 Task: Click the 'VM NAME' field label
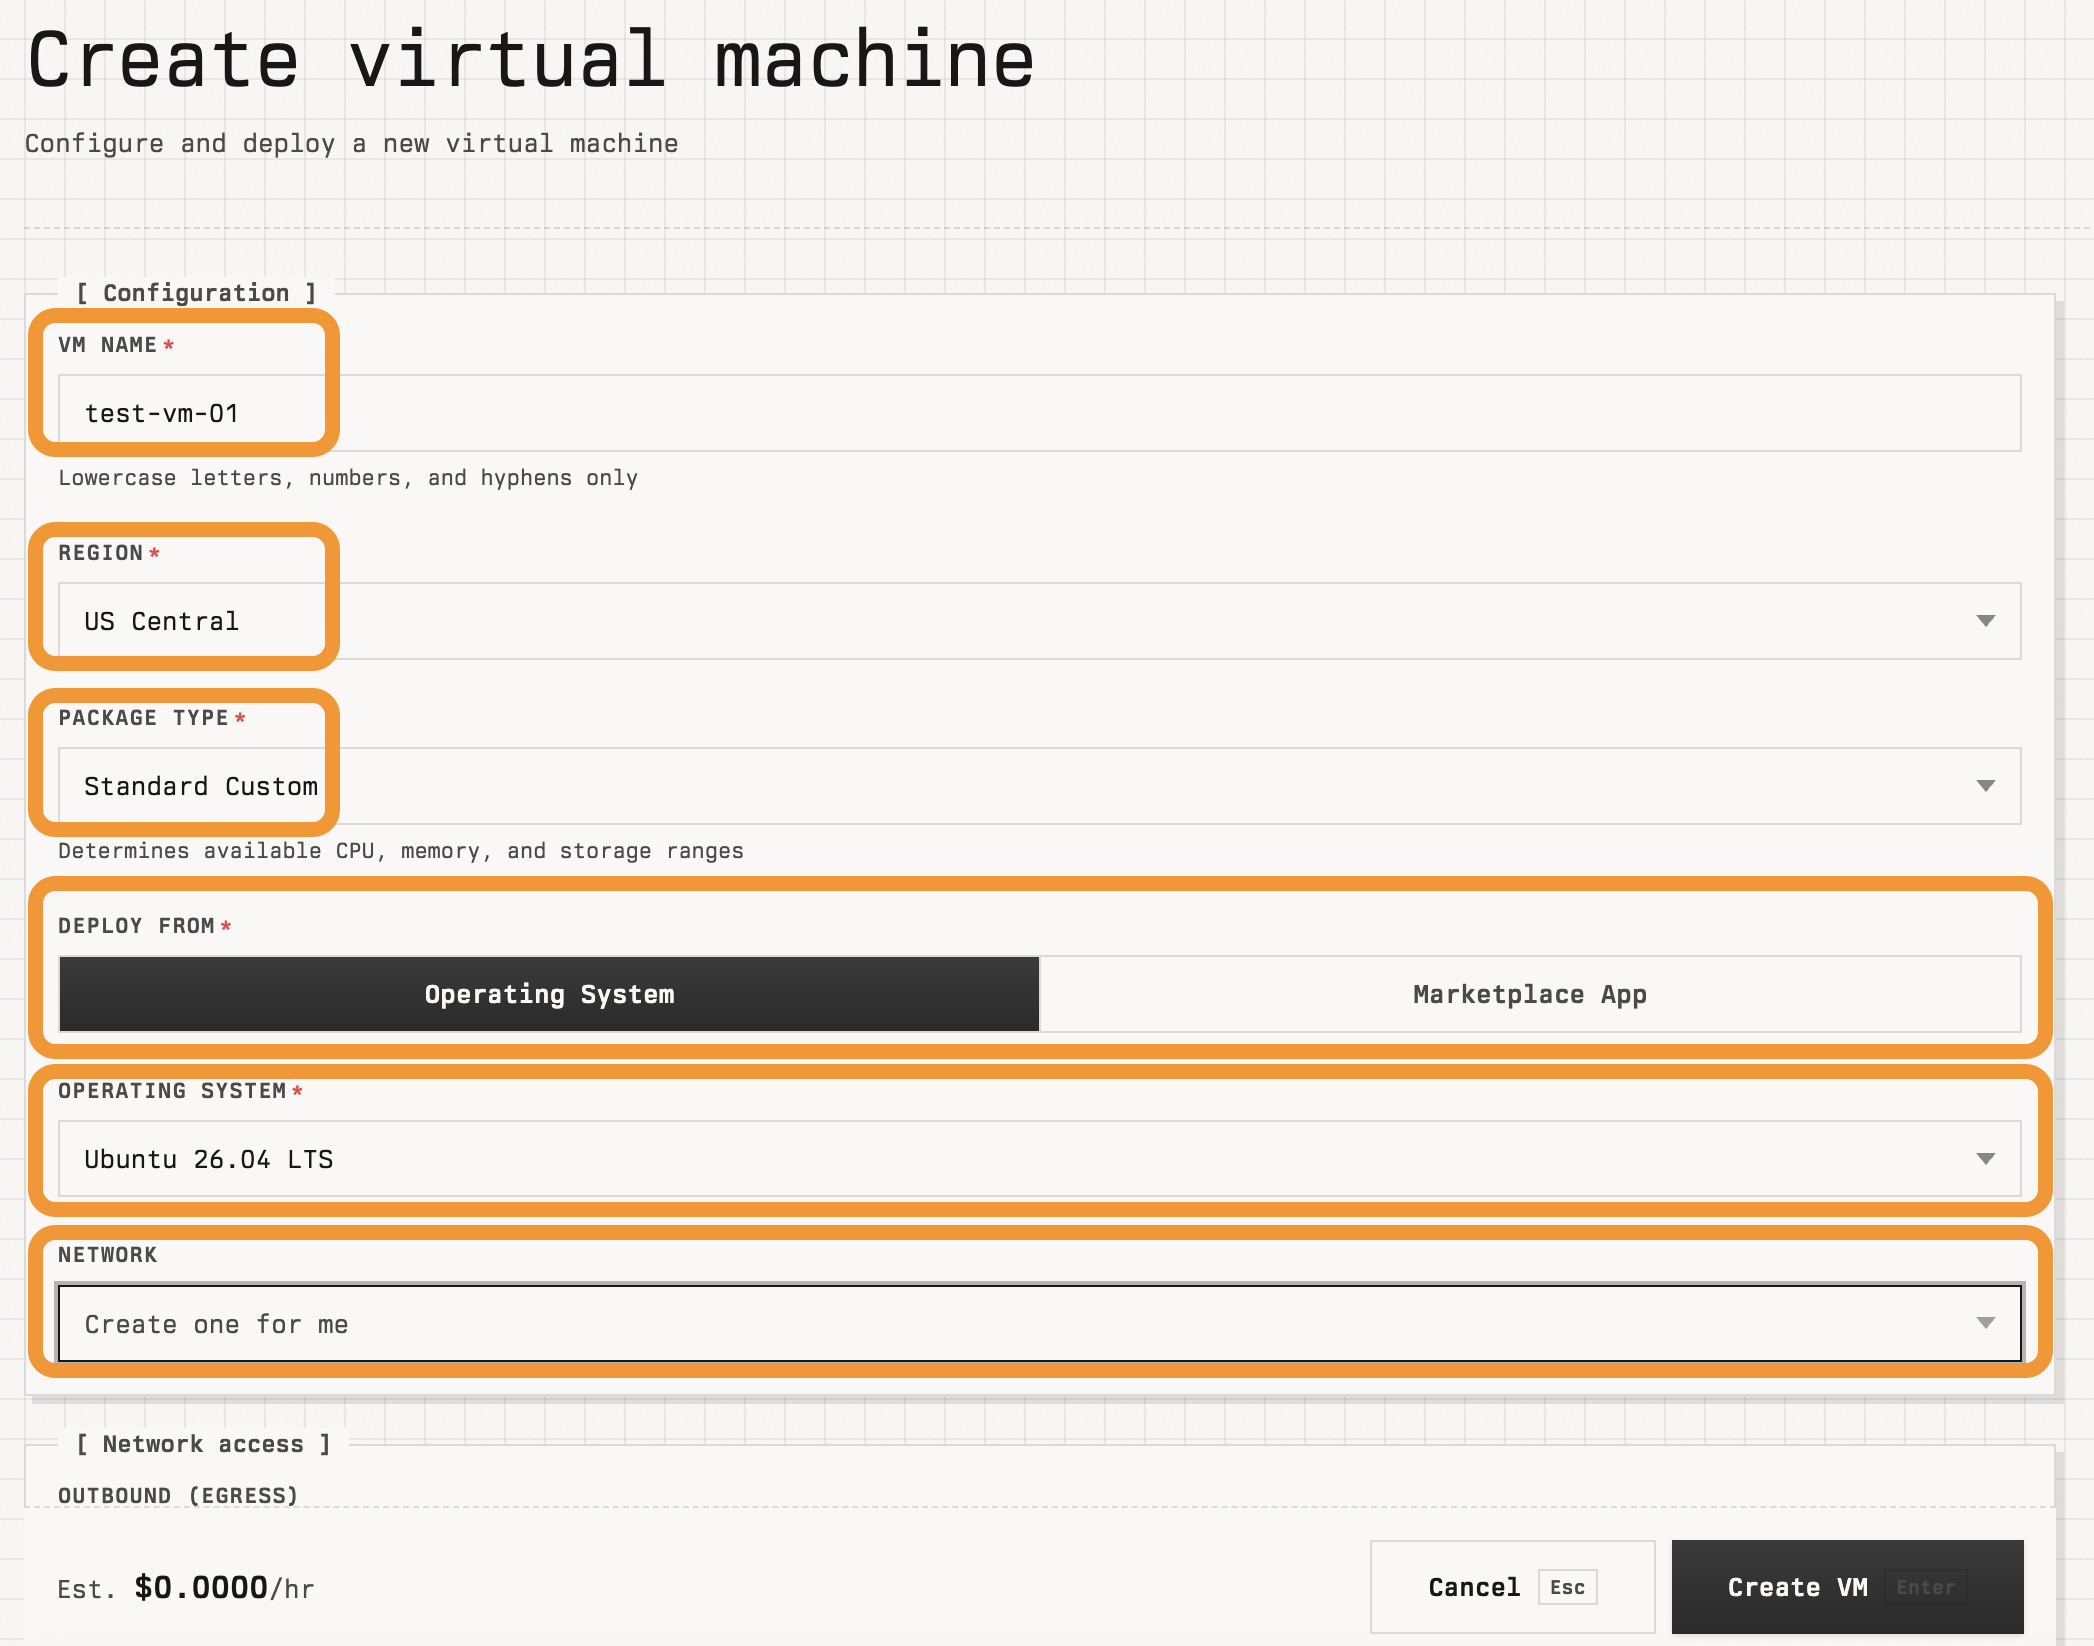(x=108, y=345)
